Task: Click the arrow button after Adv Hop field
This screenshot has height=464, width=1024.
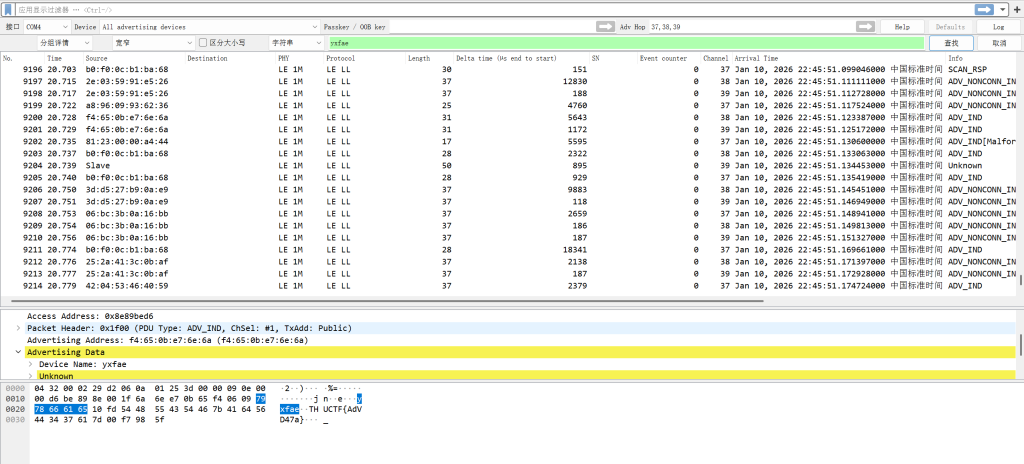Action: point(865,26)
